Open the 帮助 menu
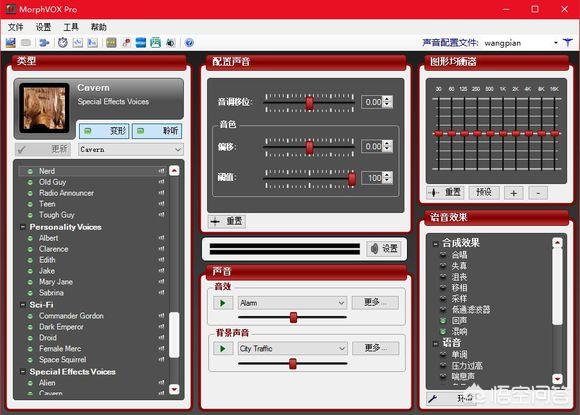 pos(99,27)
